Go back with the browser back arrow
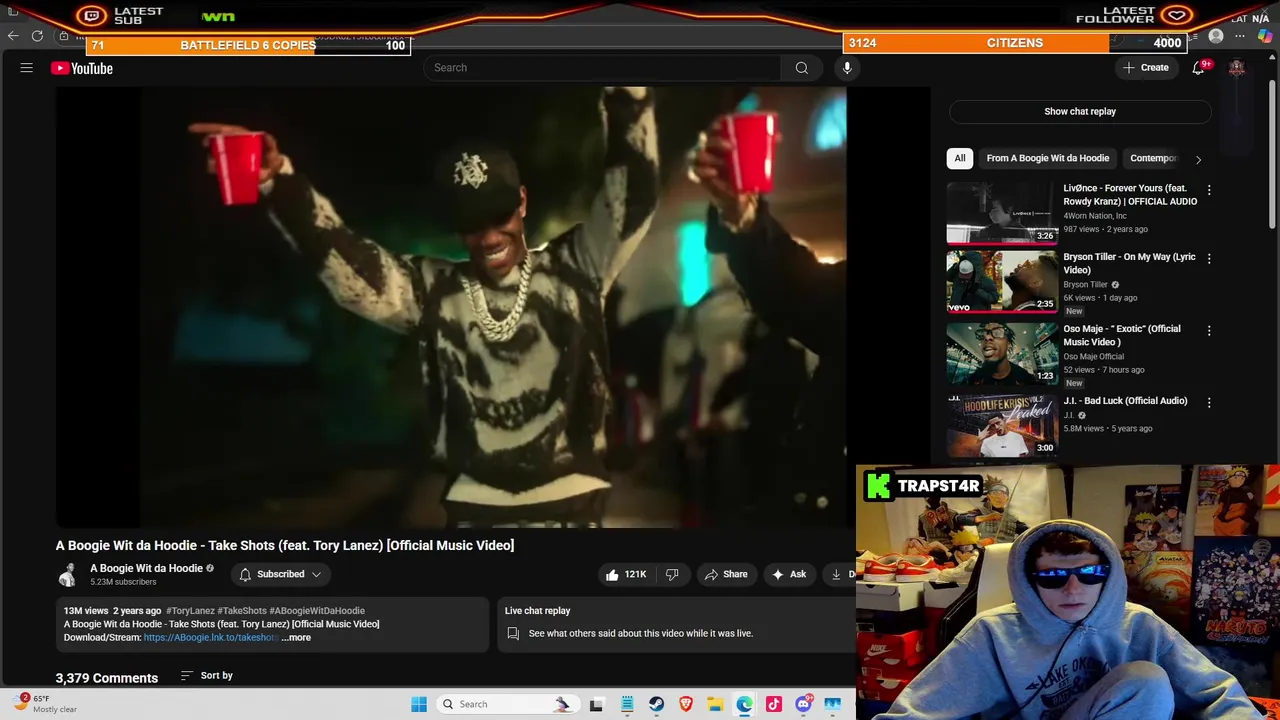Viewport: 1280px width, 720px height. 13,36
